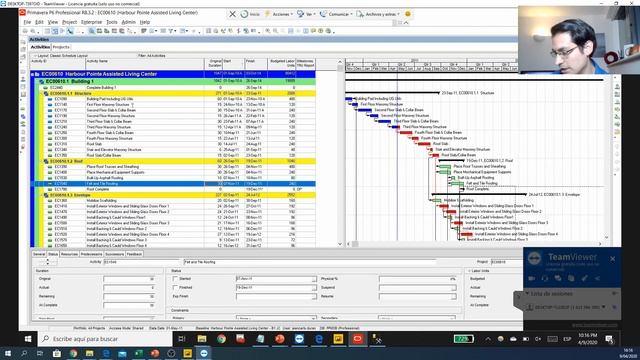This screenshot has width=640, height=360.
Task: Open the Enterprise menu
Action: (x=91, y=22)
